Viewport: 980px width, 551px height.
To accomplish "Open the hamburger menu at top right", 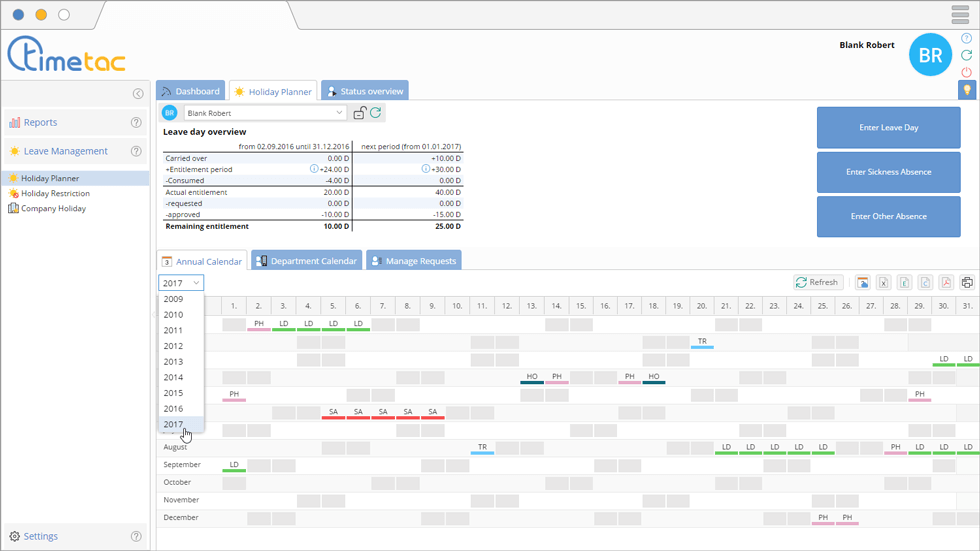I will 960,15.
